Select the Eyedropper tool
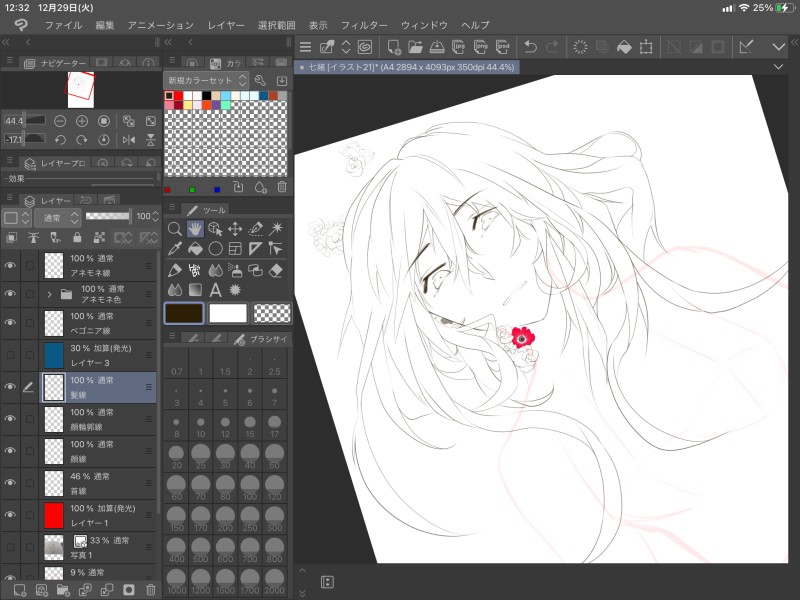 coord(175,249)
